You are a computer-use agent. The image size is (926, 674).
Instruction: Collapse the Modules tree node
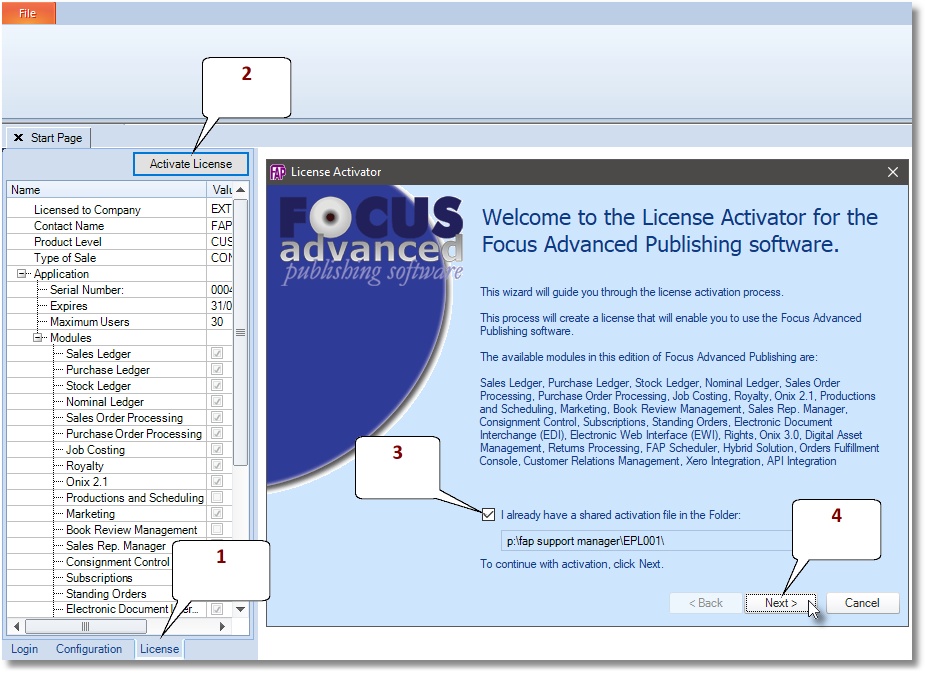(38, 337)
